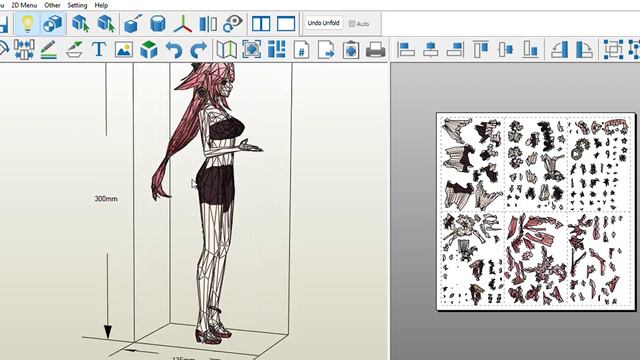Toggle the light bulb lighting icon

(27, 23)
